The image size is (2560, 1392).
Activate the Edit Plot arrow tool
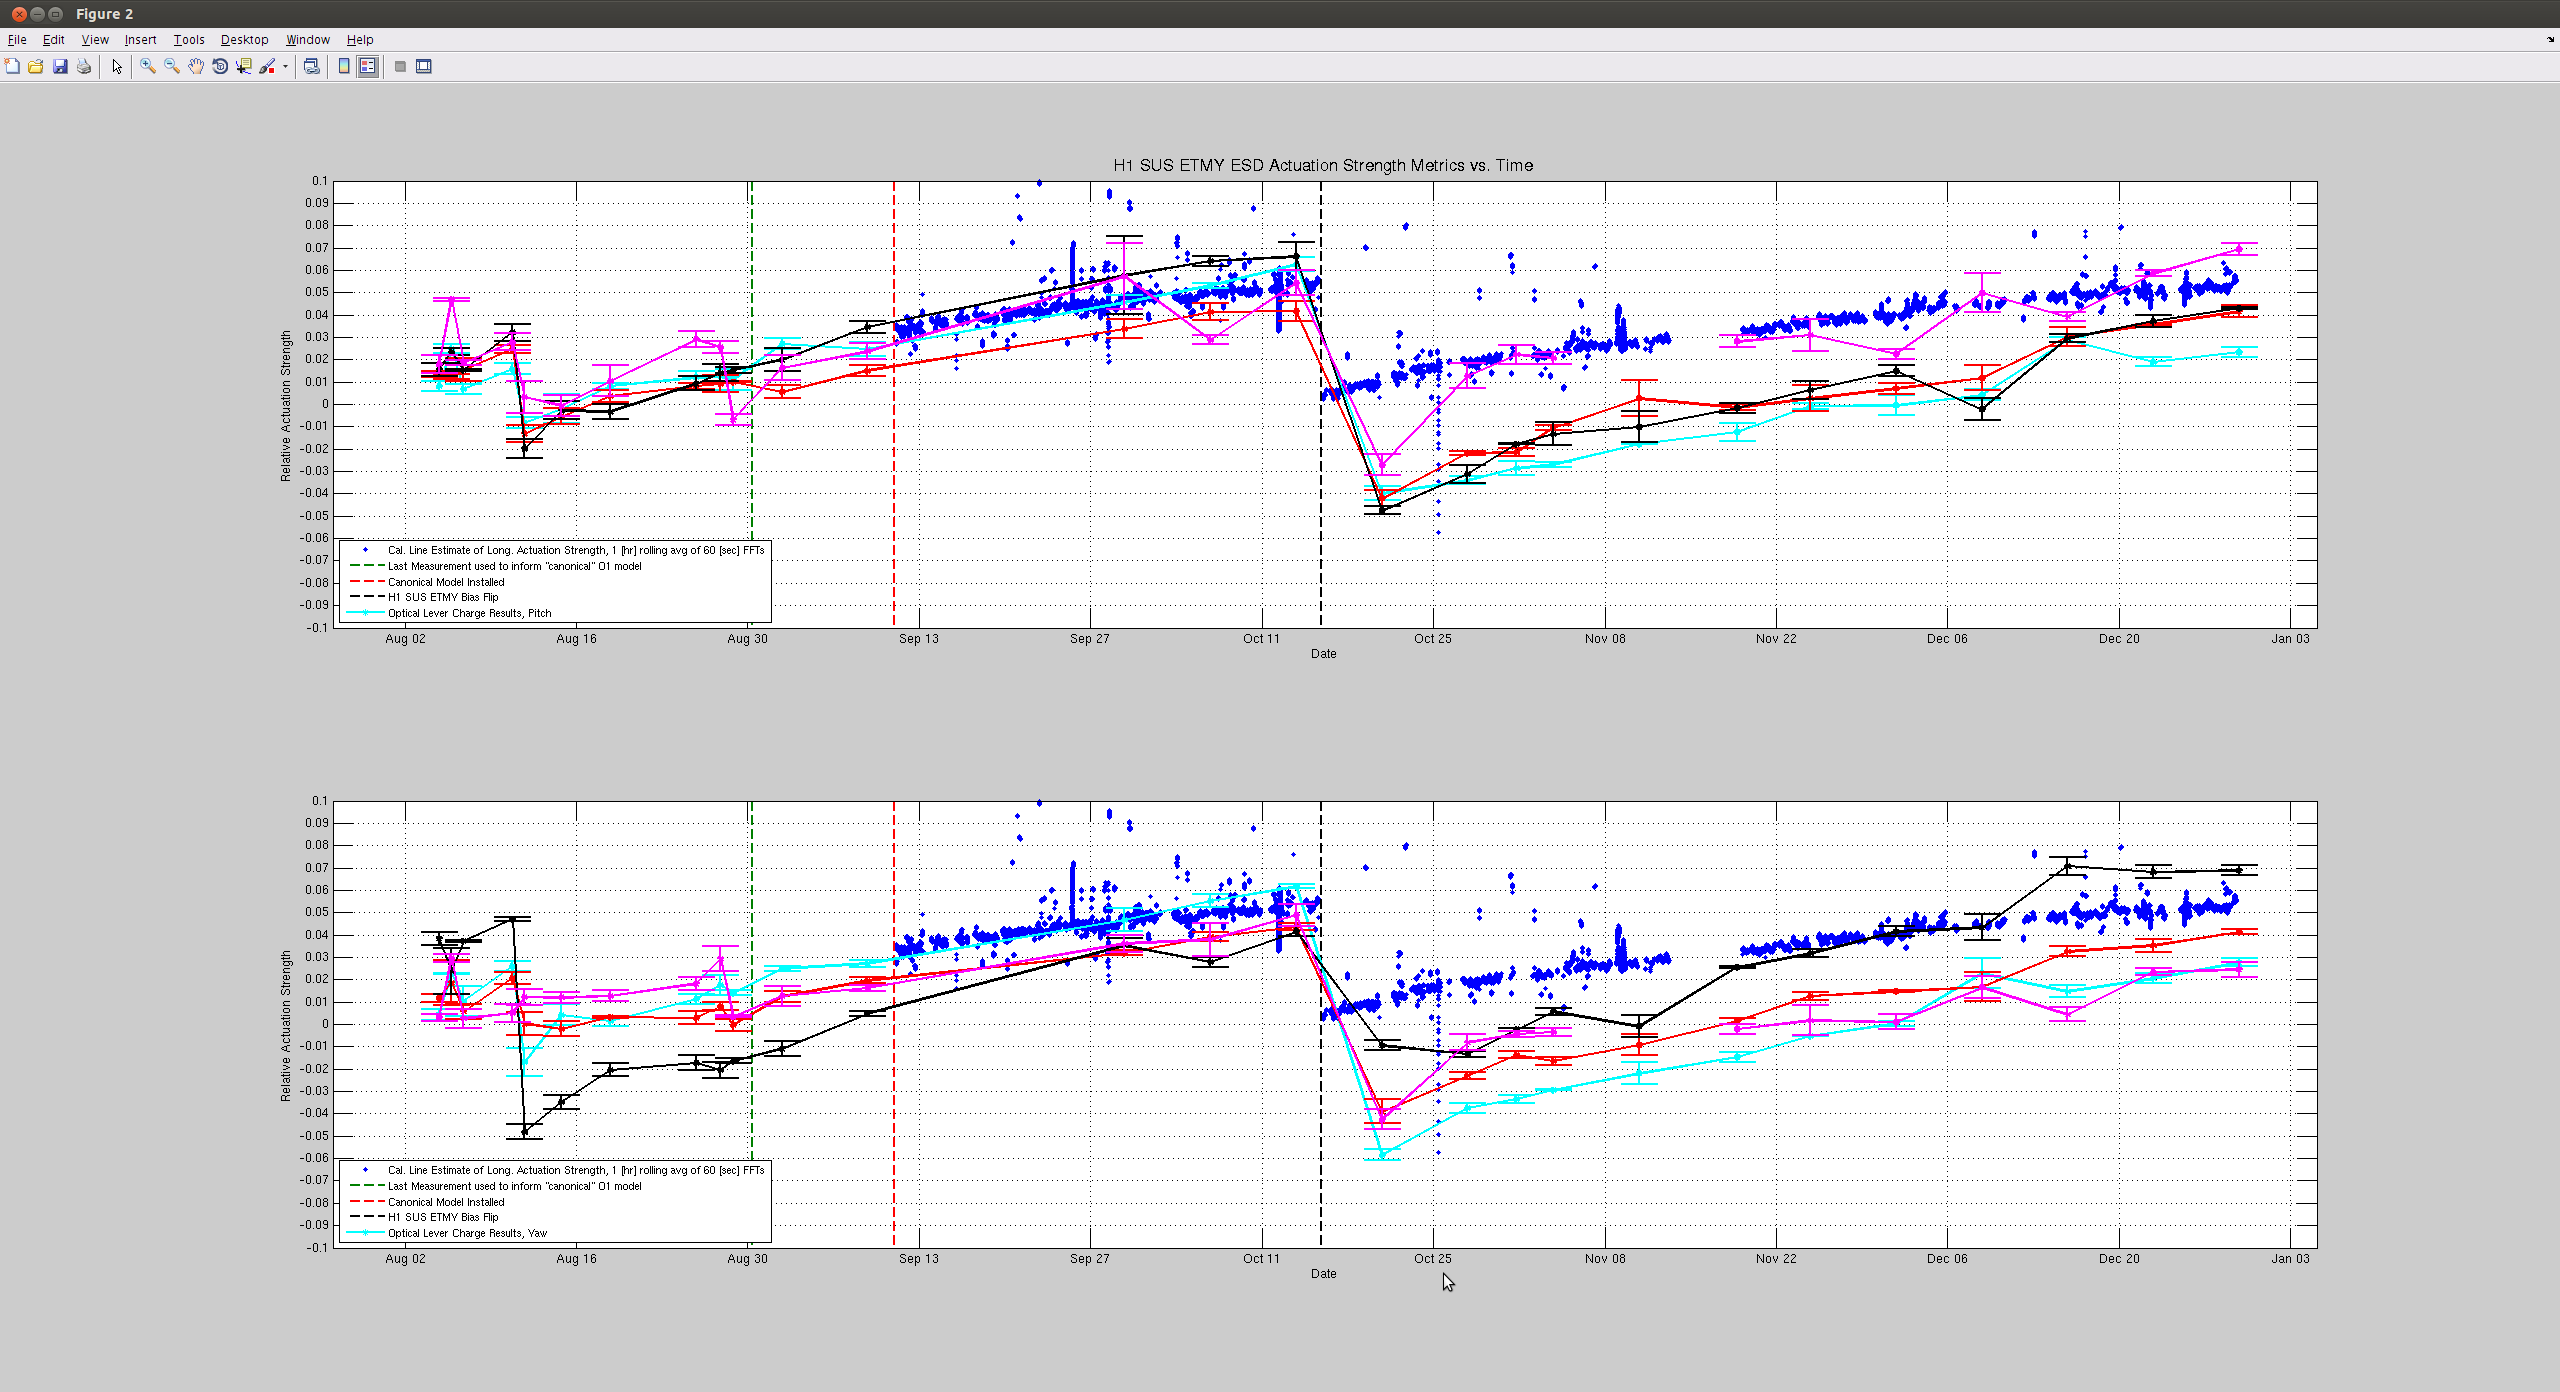(117, 67)
